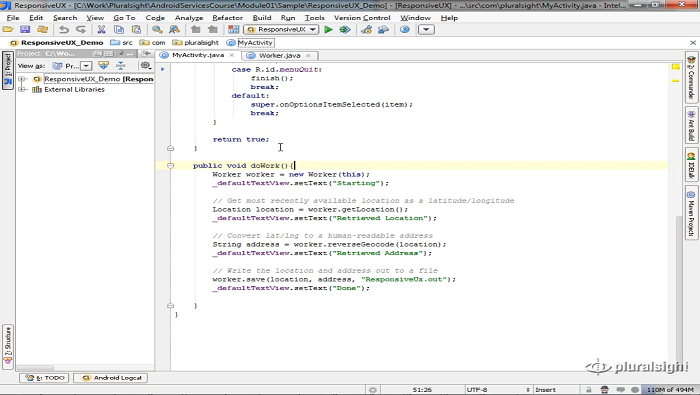Open Help via the question mark icon

404,29
